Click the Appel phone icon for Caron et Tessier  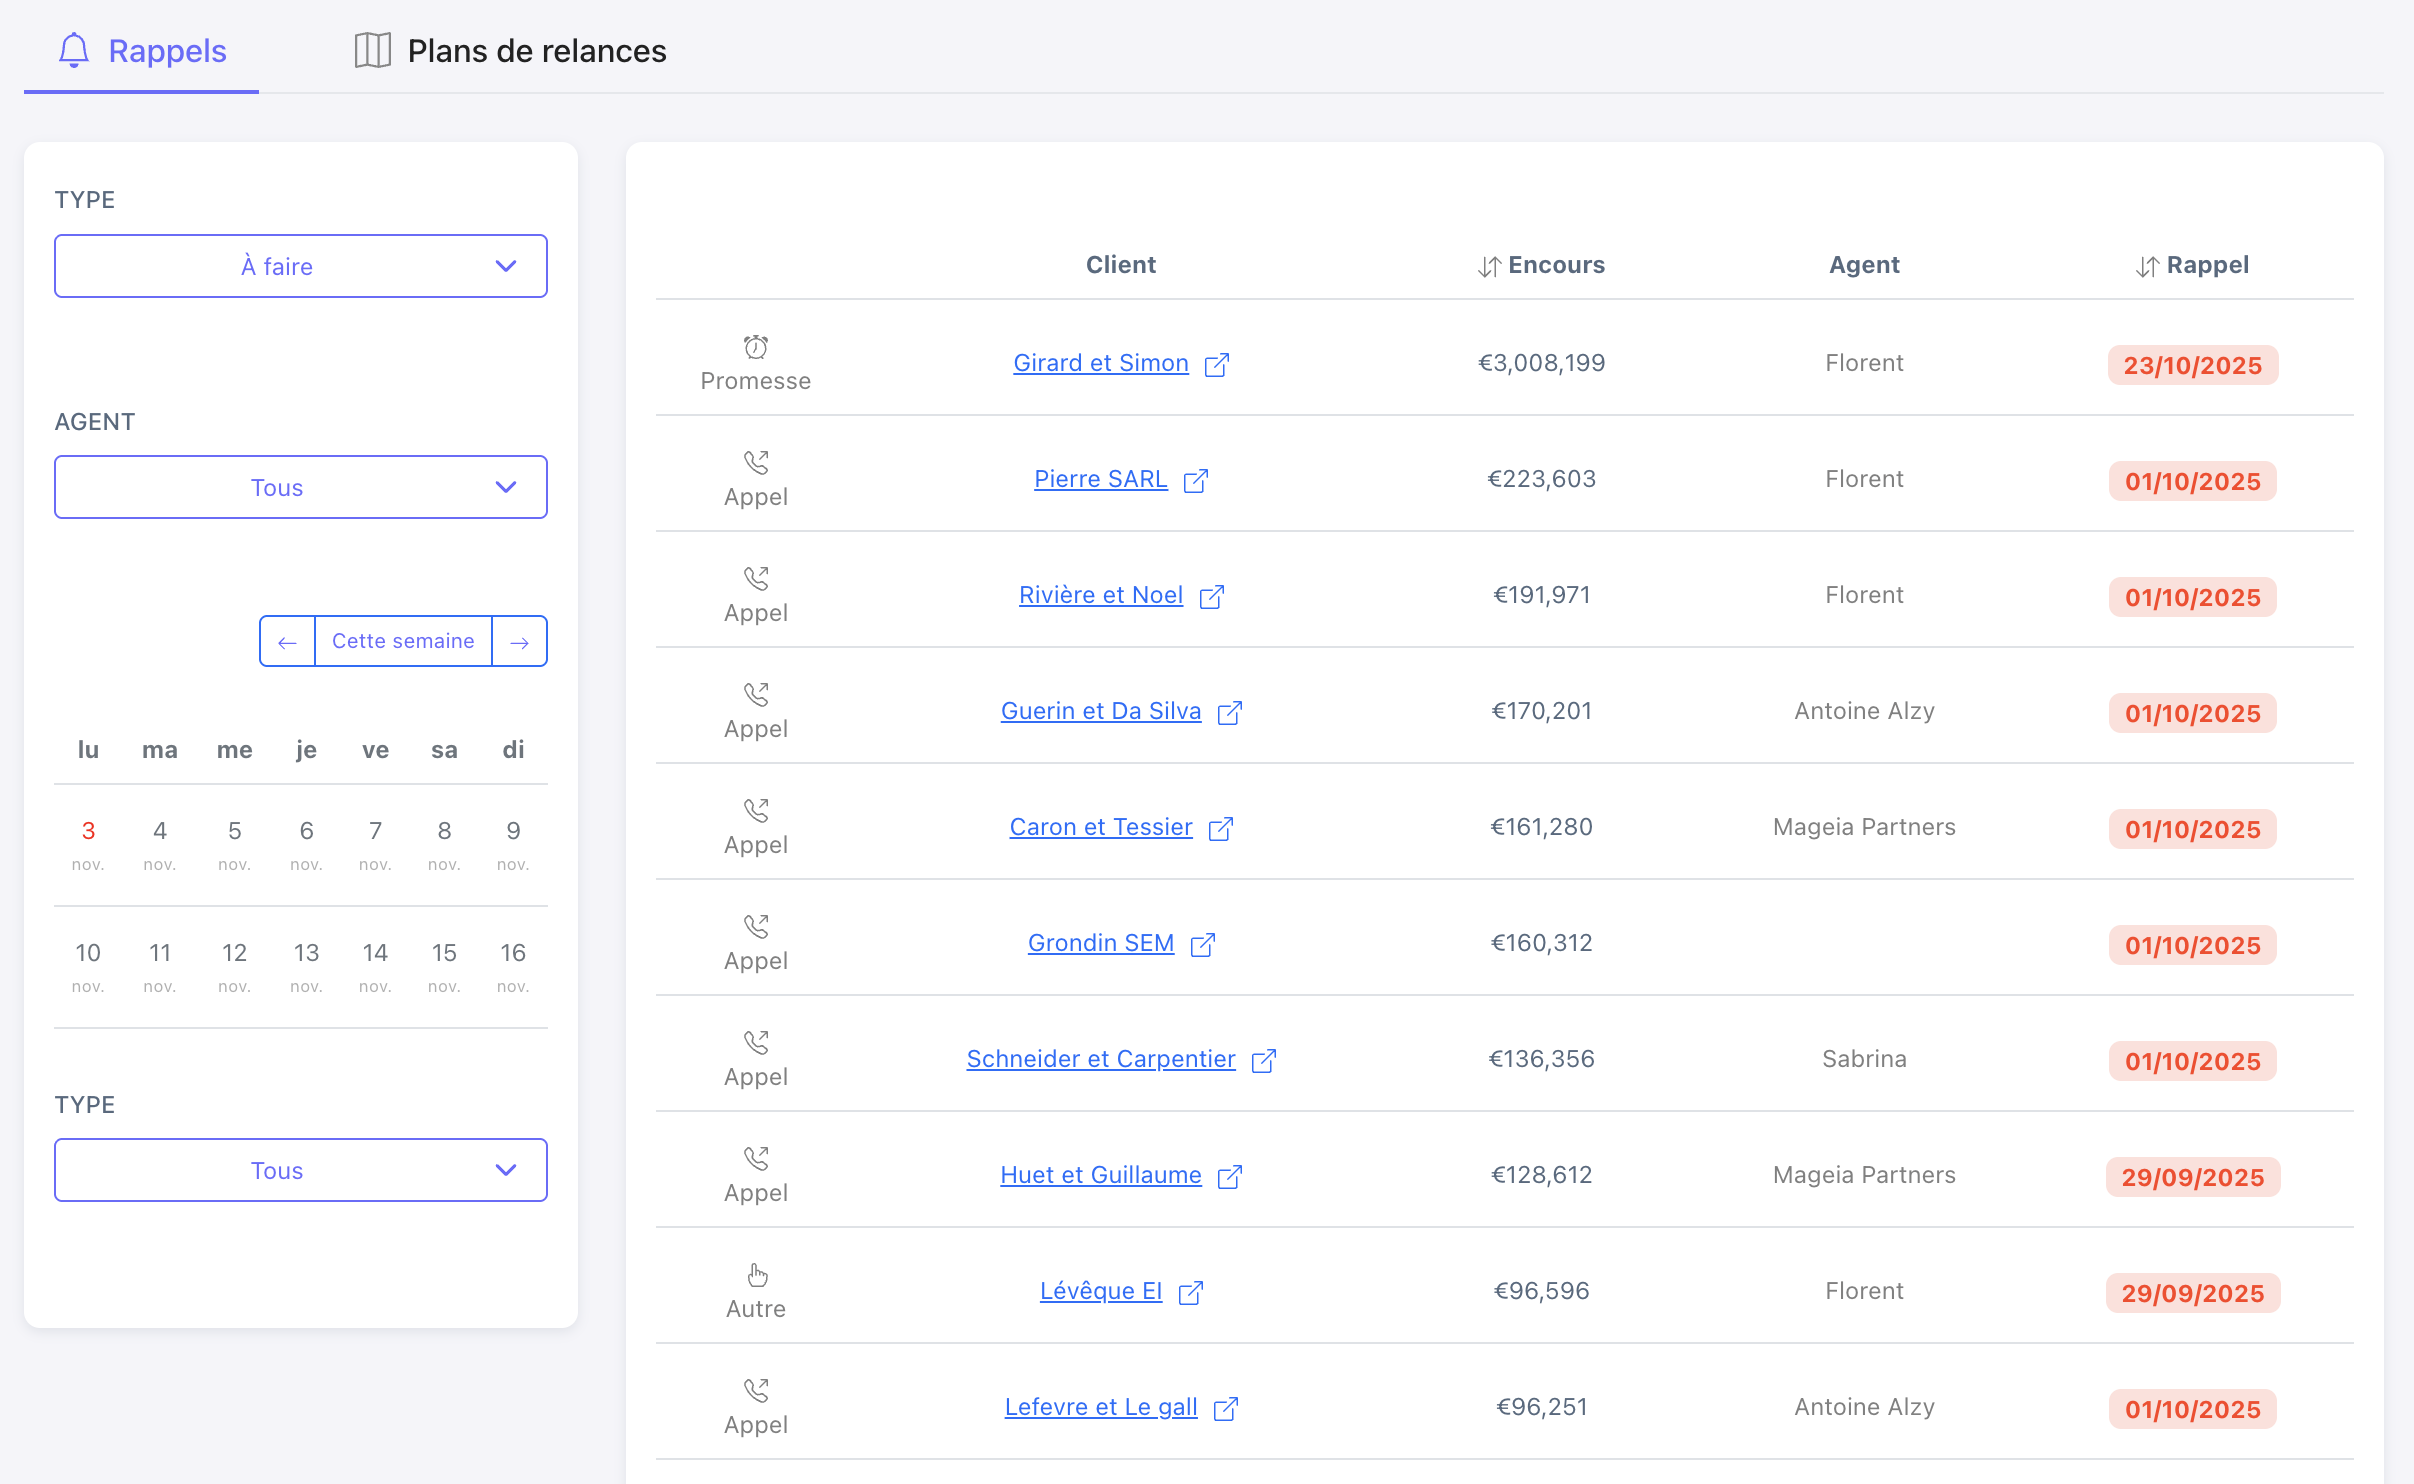point(756,811)
